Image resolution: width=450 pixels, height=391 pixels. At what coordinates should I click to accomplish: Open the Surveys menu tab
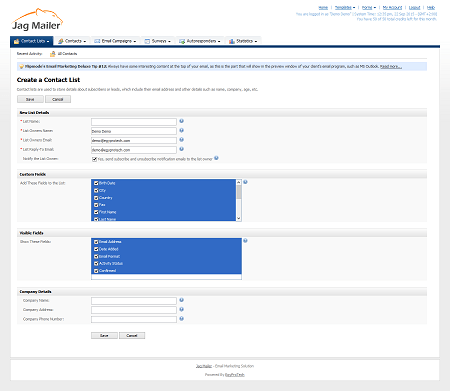[x=158, y=41]
